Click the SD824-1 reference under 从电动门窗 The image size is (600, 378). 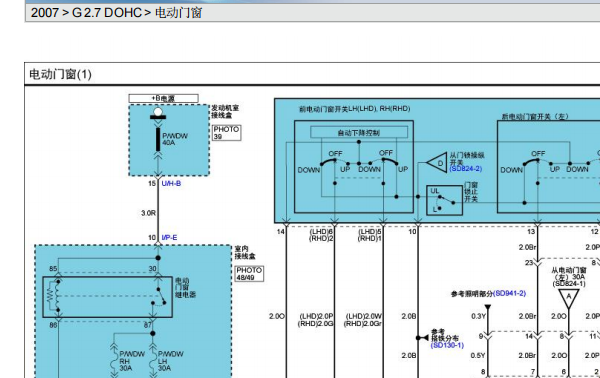coord(569,284)
